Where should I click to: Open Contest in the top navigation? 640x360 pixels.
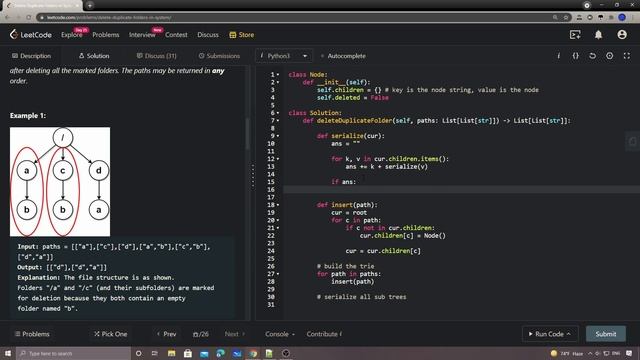pyautogui.click(x=176, y=35)
